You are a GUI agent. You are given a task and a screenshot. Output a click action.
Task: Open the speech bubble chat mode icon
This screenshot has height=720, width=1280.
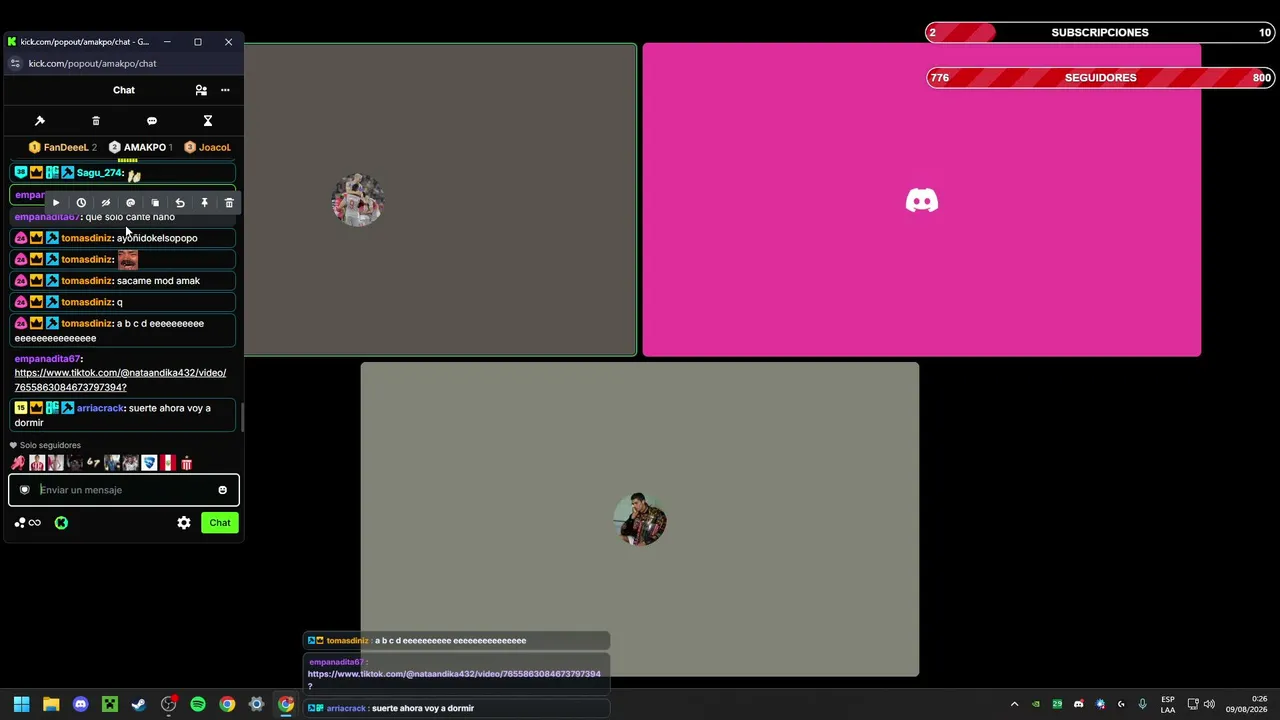click(x=152, y=121)
